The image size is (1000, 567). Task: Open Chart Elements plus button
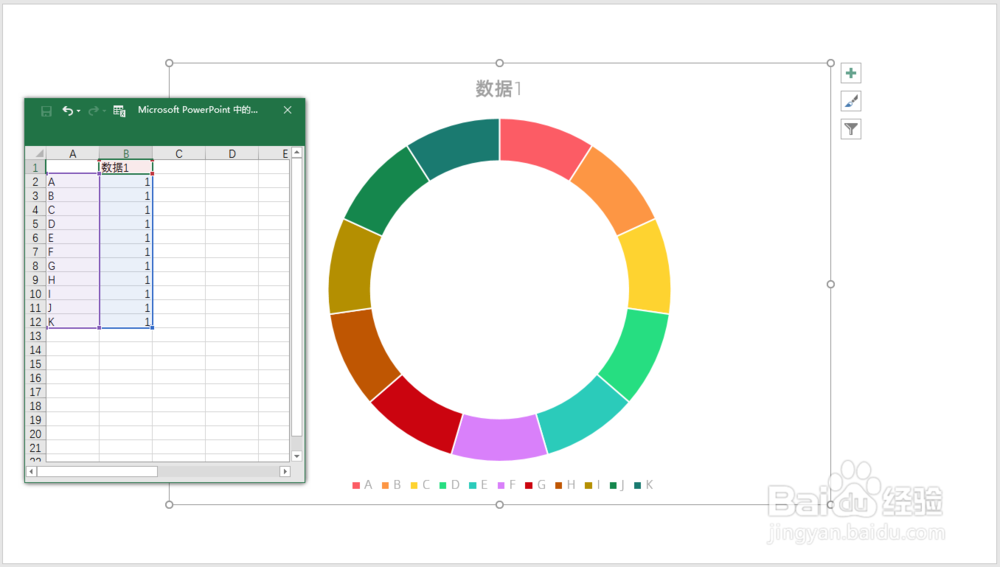851,73
